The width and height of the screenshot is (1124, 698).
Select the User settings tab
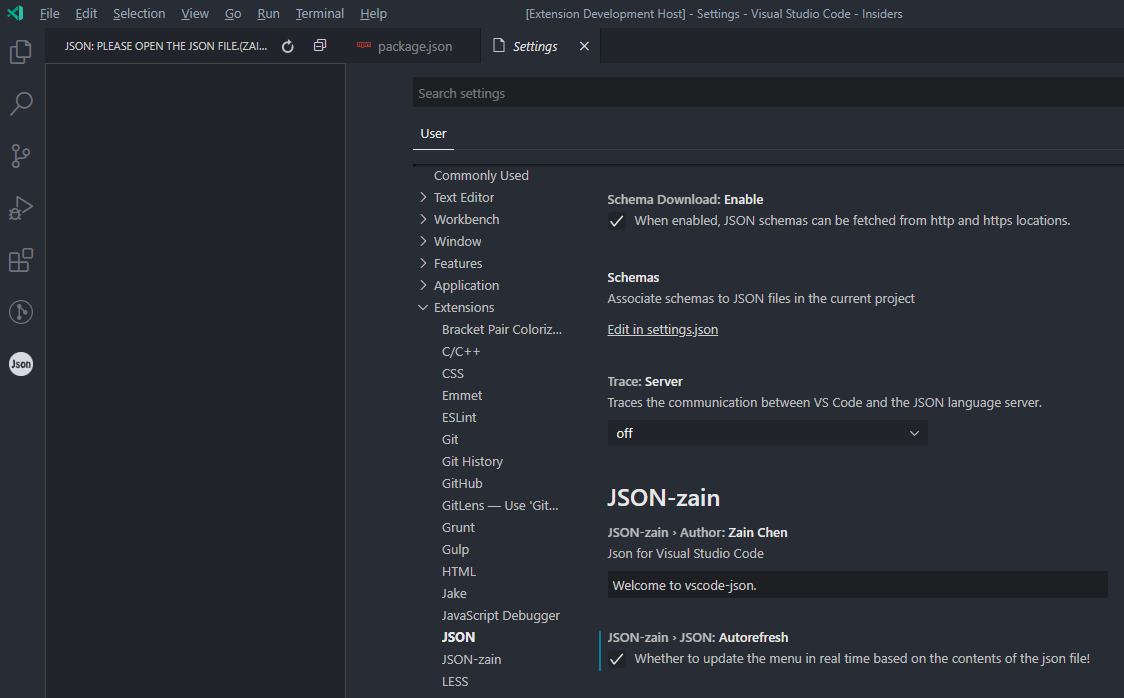coord(433,134)
